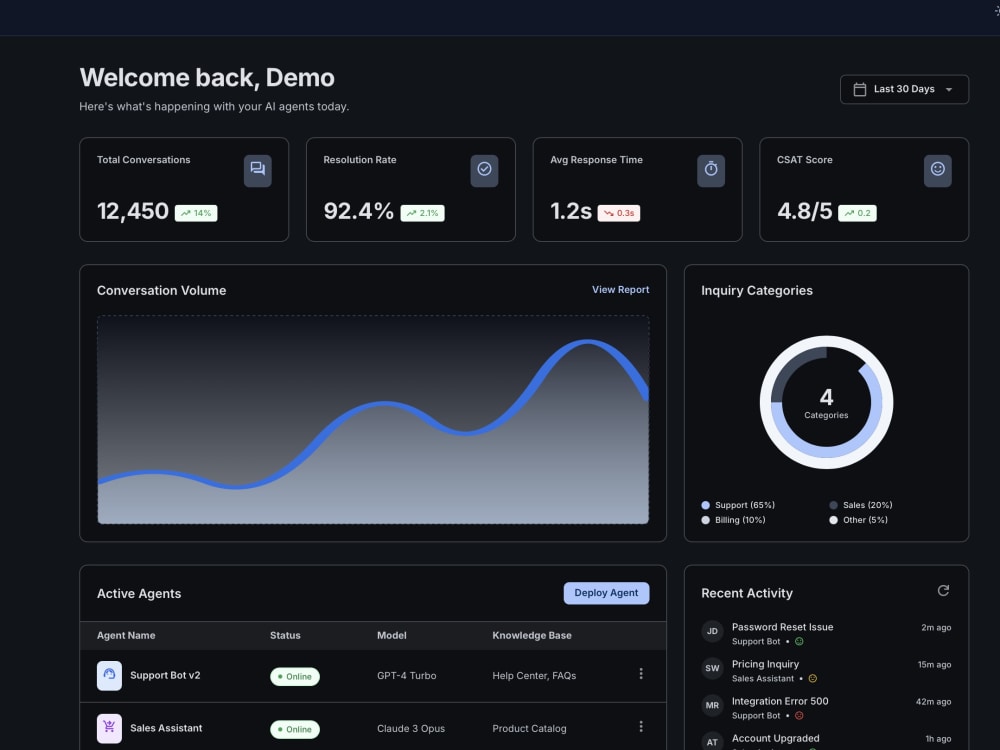Click the Avg Response Time value 1.2s
The image size is (1000, 750).
[x=571, y=211]
